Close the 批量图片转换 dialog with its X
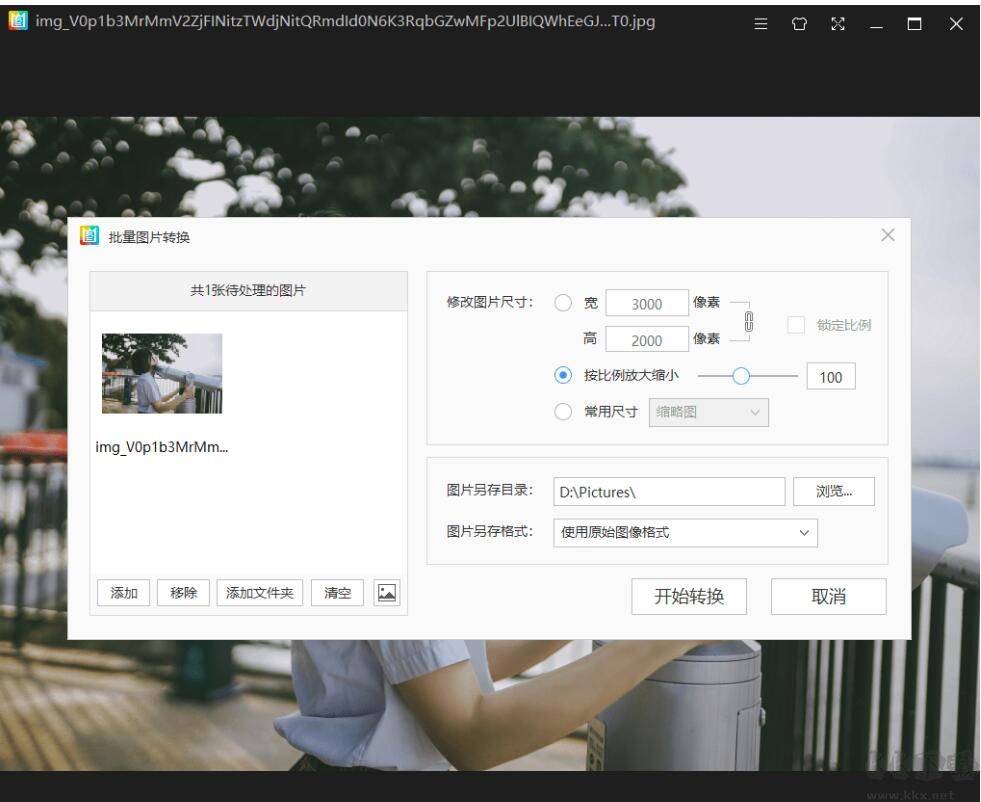981x802 pixels. coord(887,235)
